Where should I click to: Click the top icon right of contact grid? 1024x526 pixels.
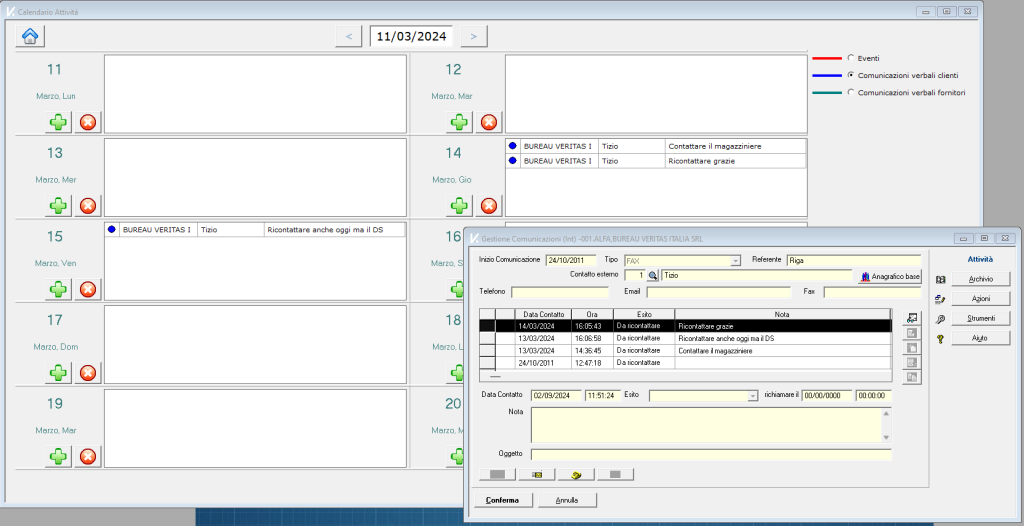click(910, 317)
